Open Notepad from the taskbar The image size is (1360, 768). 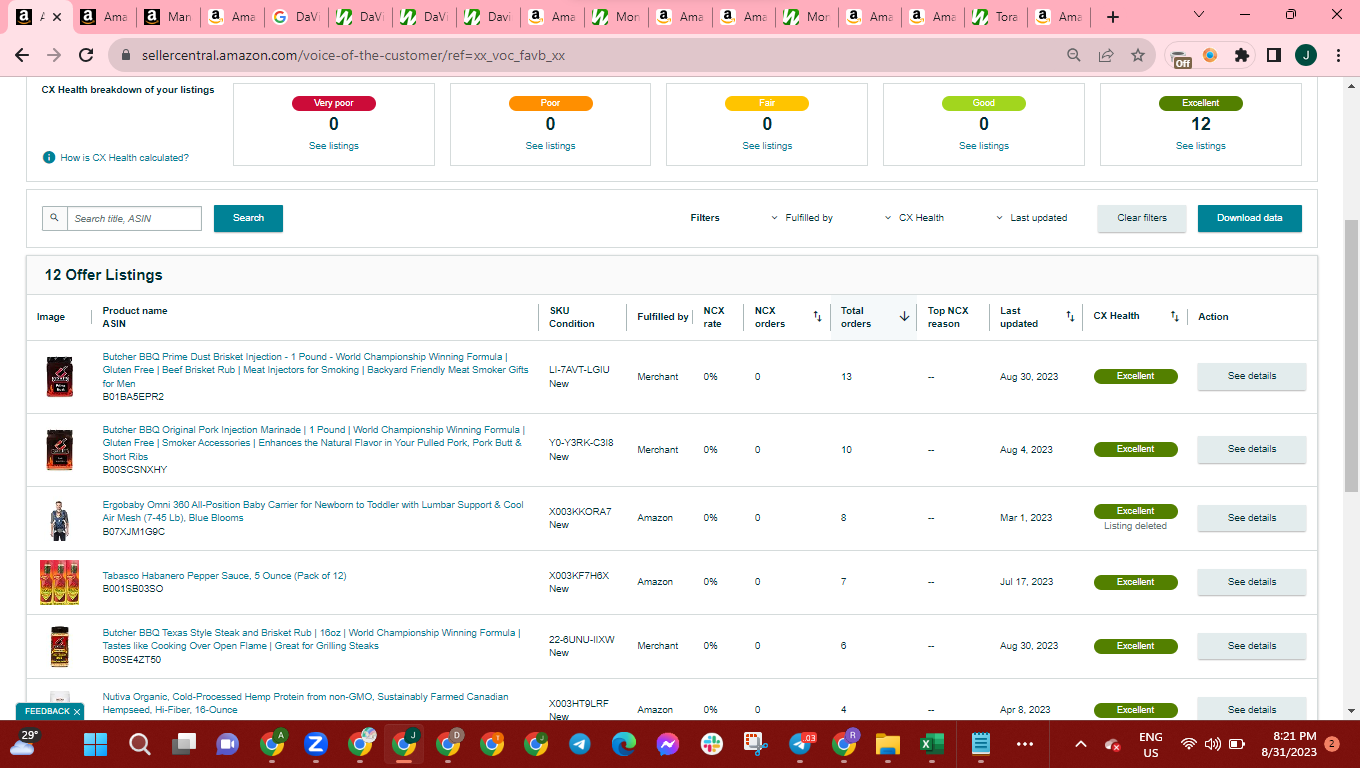pos(980,744)
